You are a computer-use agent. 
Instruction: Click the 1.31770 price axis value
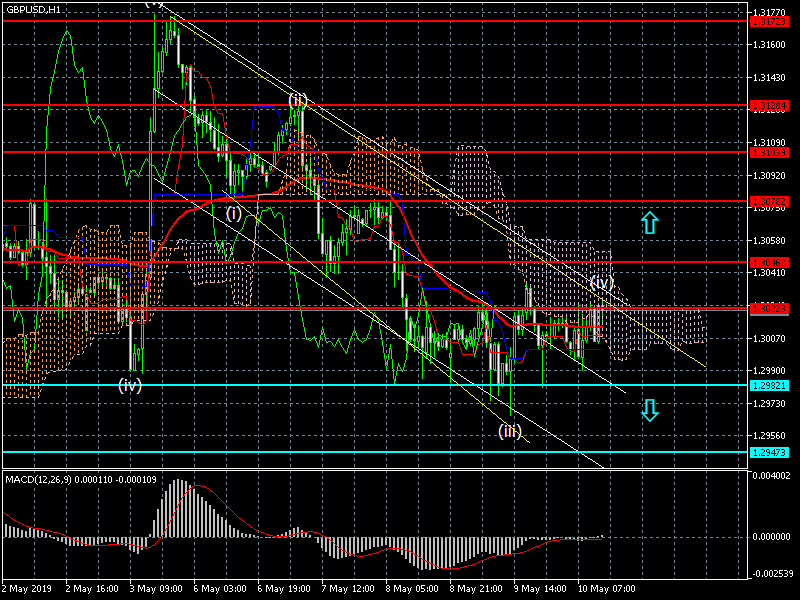point(769,12)
